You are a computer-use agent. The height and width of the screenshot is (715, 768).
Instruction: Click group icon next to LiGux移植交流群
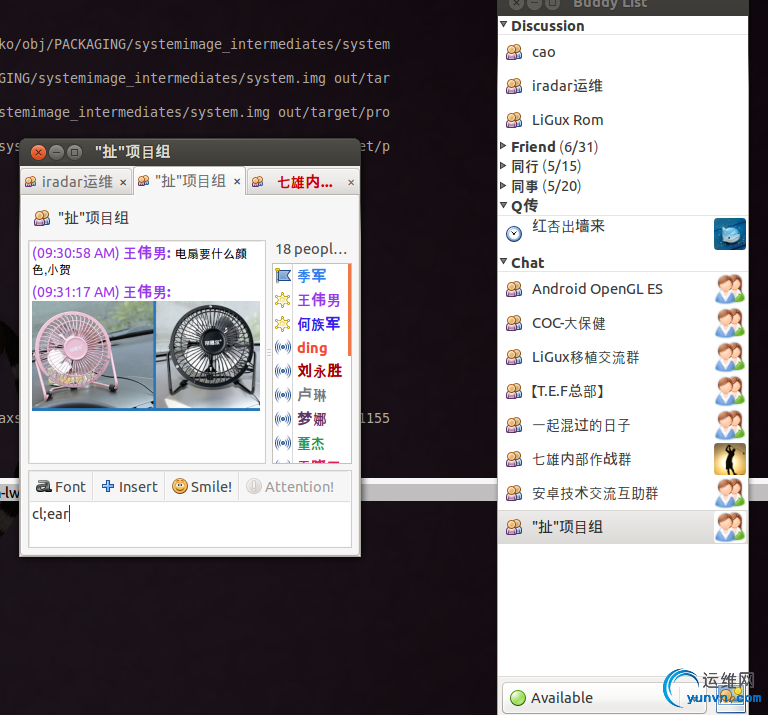pos(514,358)
